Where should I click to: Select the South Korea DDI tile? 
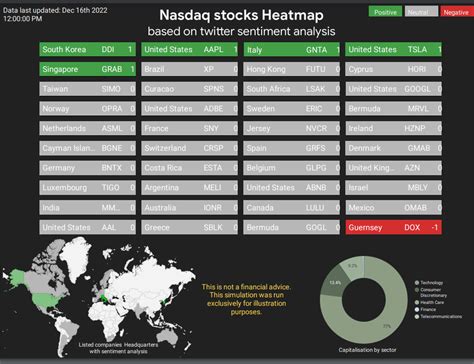point(87,49)
